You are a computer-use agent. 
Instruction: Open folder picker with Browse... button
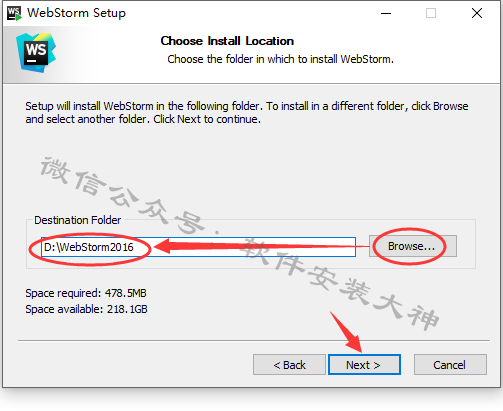click(413, 246)
